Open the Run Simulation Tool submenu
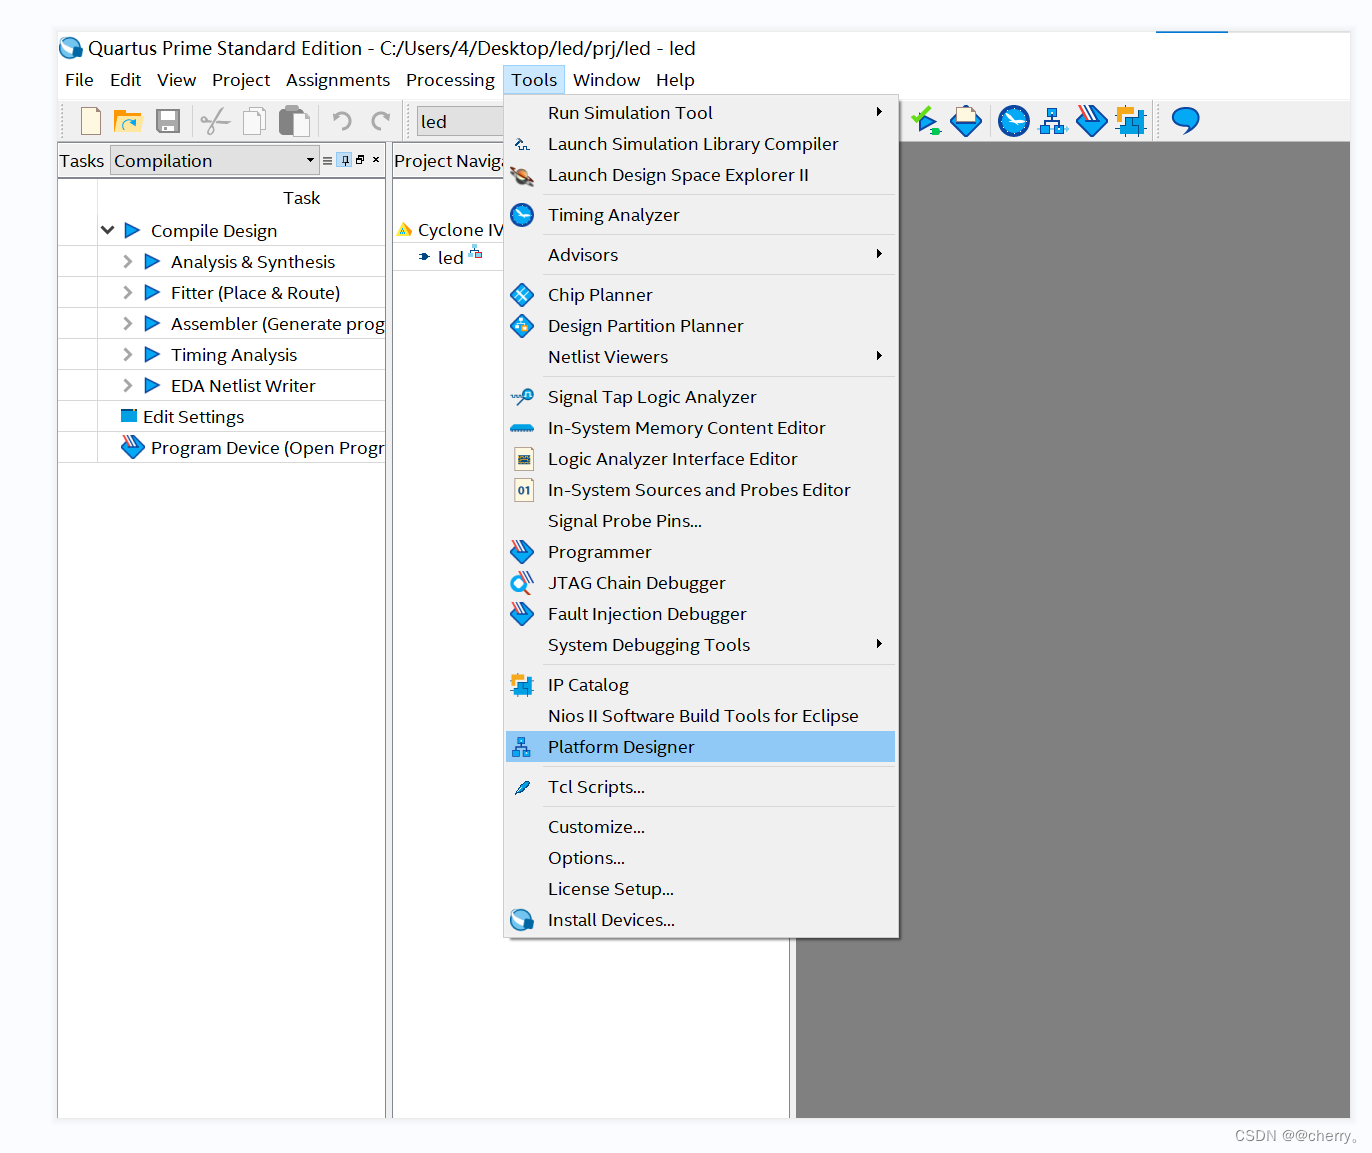 click(x=701, y=113)
